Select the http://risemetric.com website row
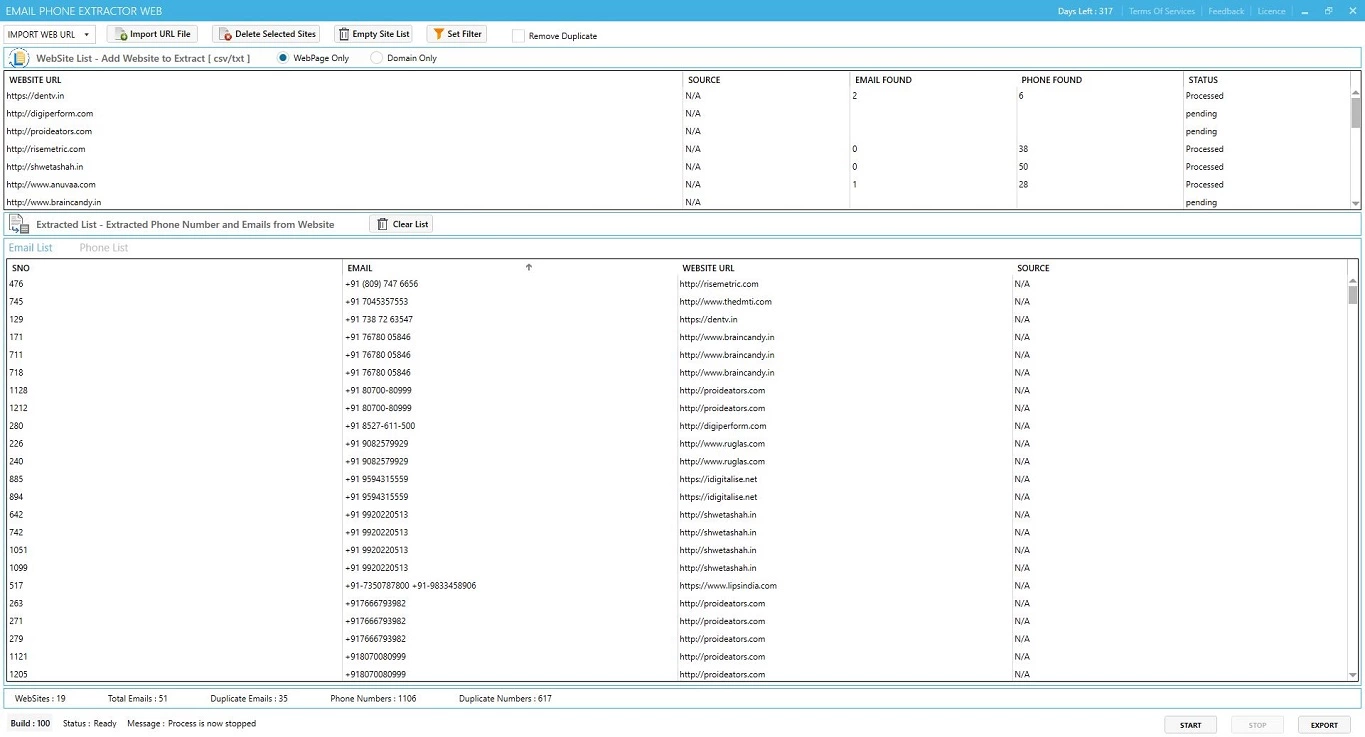Screen dimensions: 1365x737 point(46,149)
